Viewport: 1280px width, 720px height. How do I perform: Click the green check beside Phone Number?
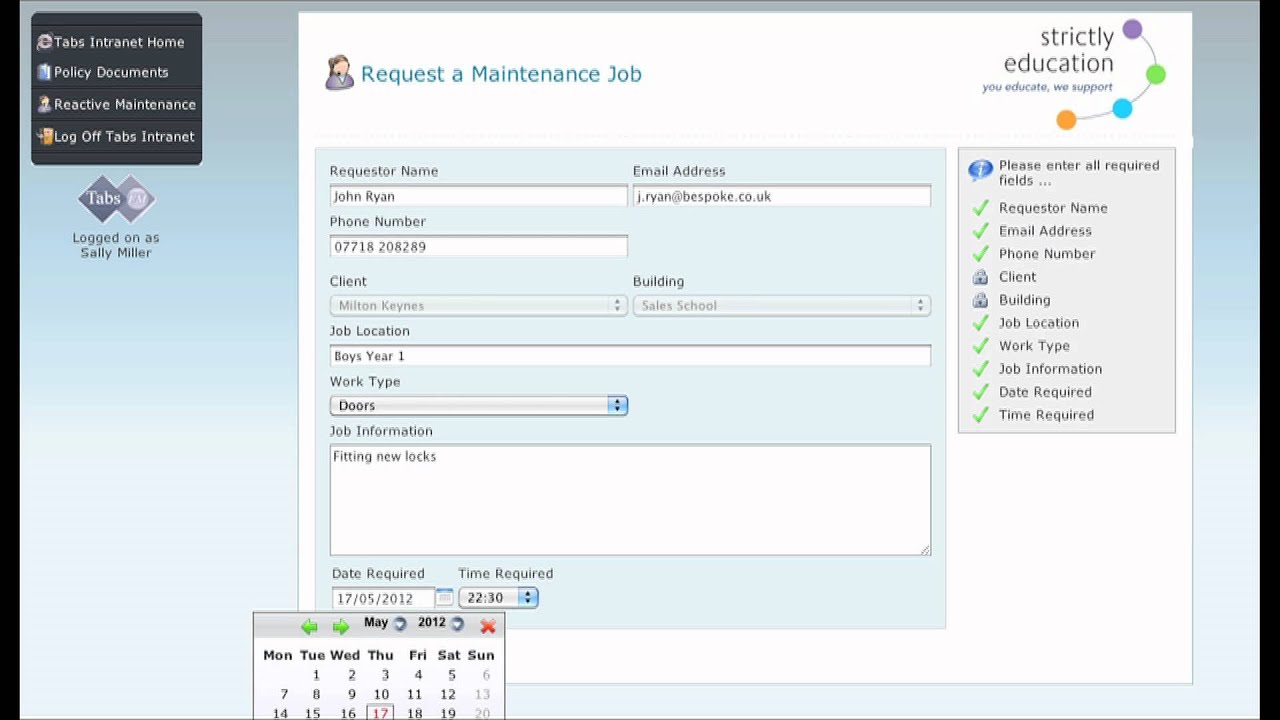pyautogui.click(x=980, y=253)
